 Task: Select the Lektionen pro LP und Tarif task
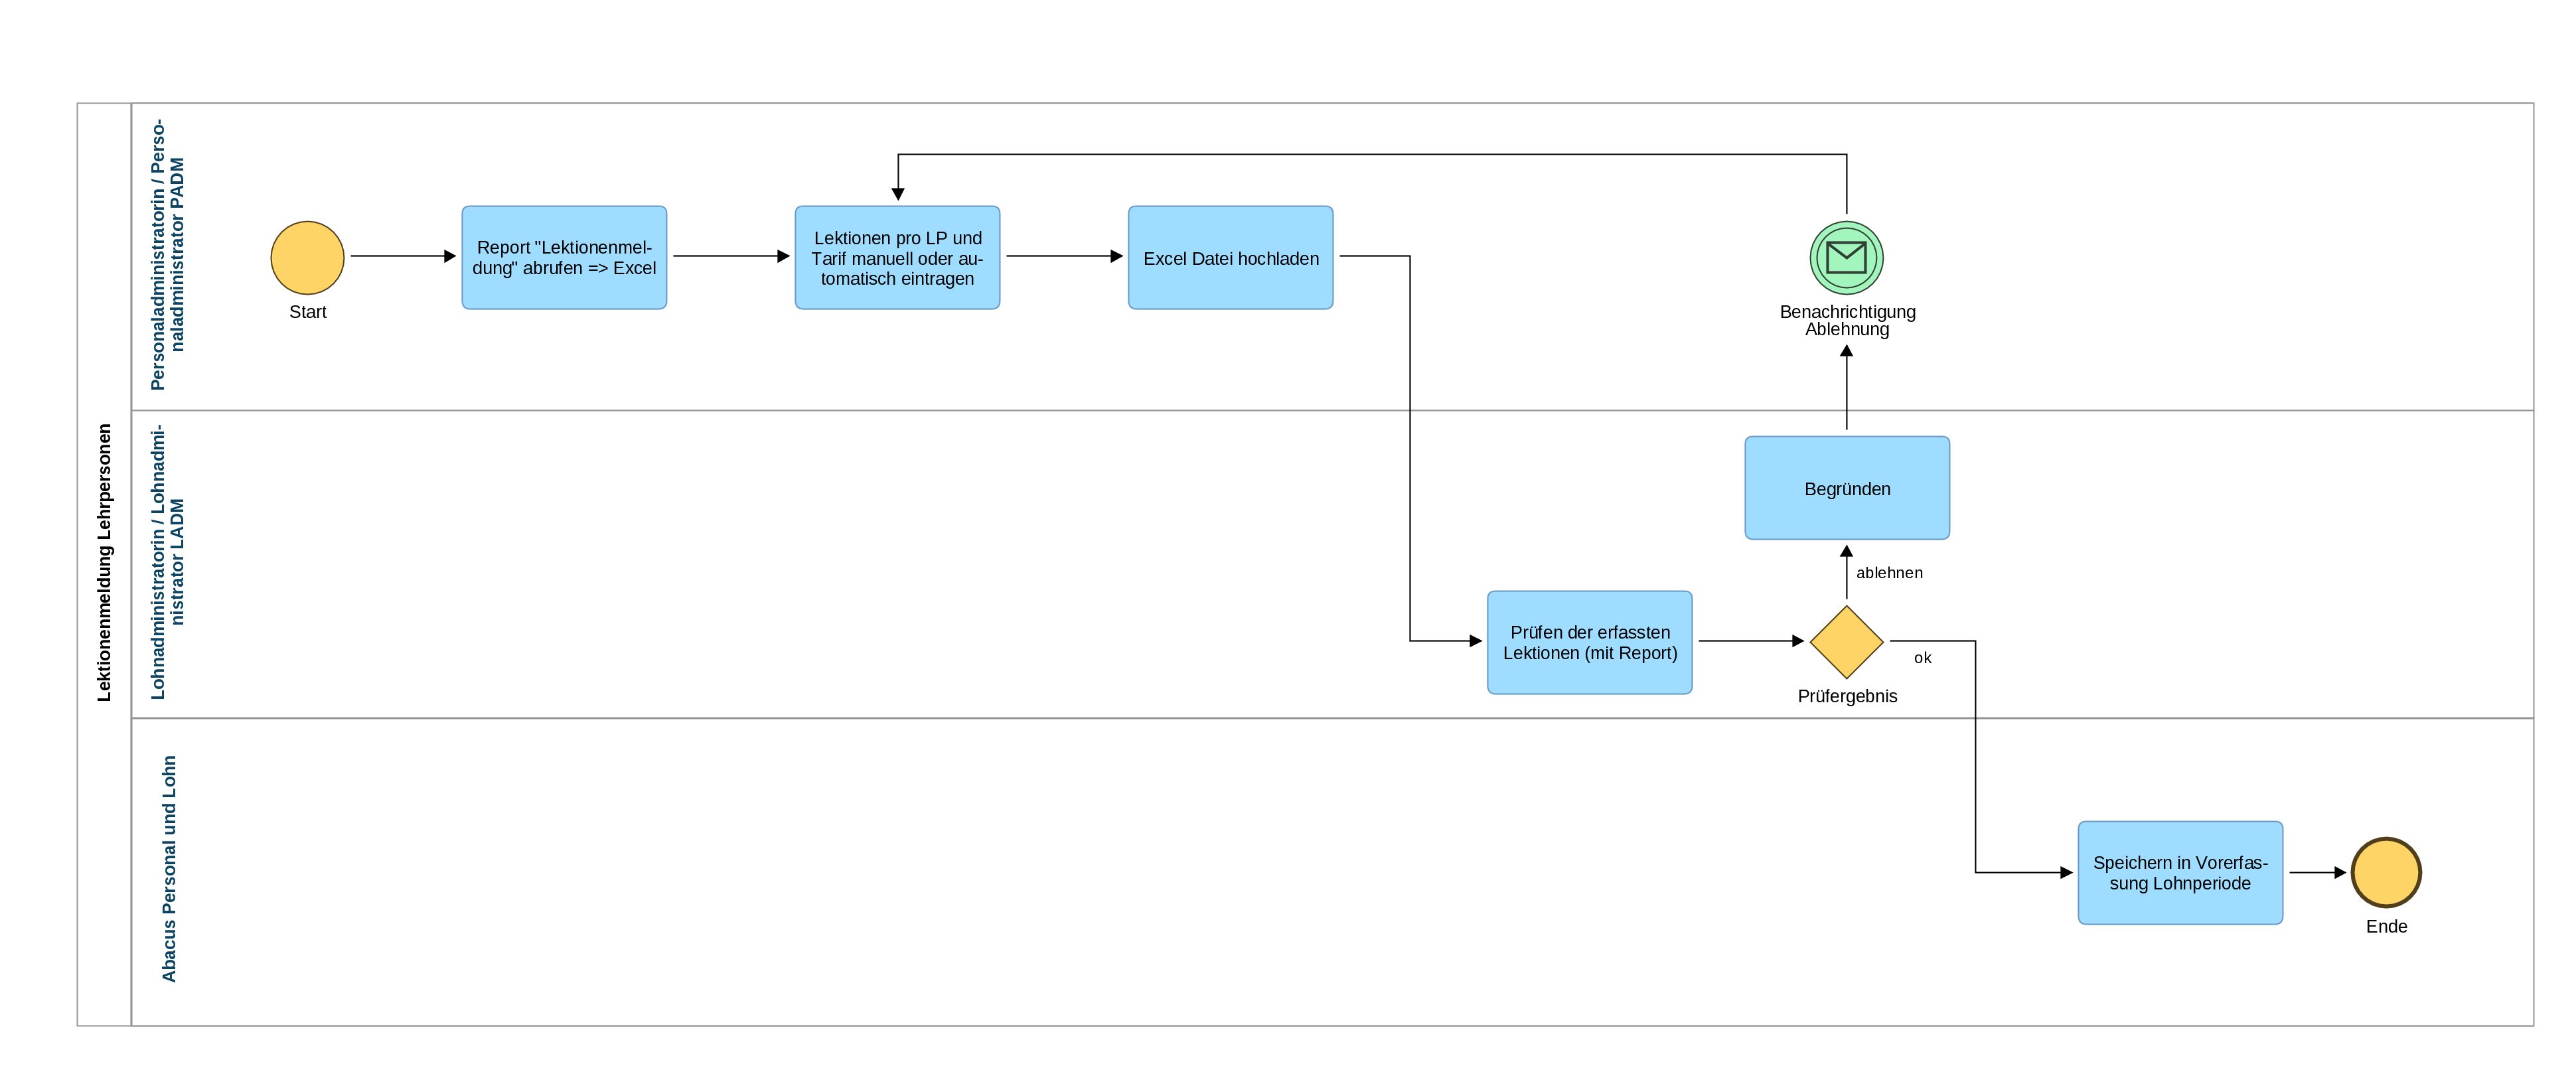pos(897,257)
